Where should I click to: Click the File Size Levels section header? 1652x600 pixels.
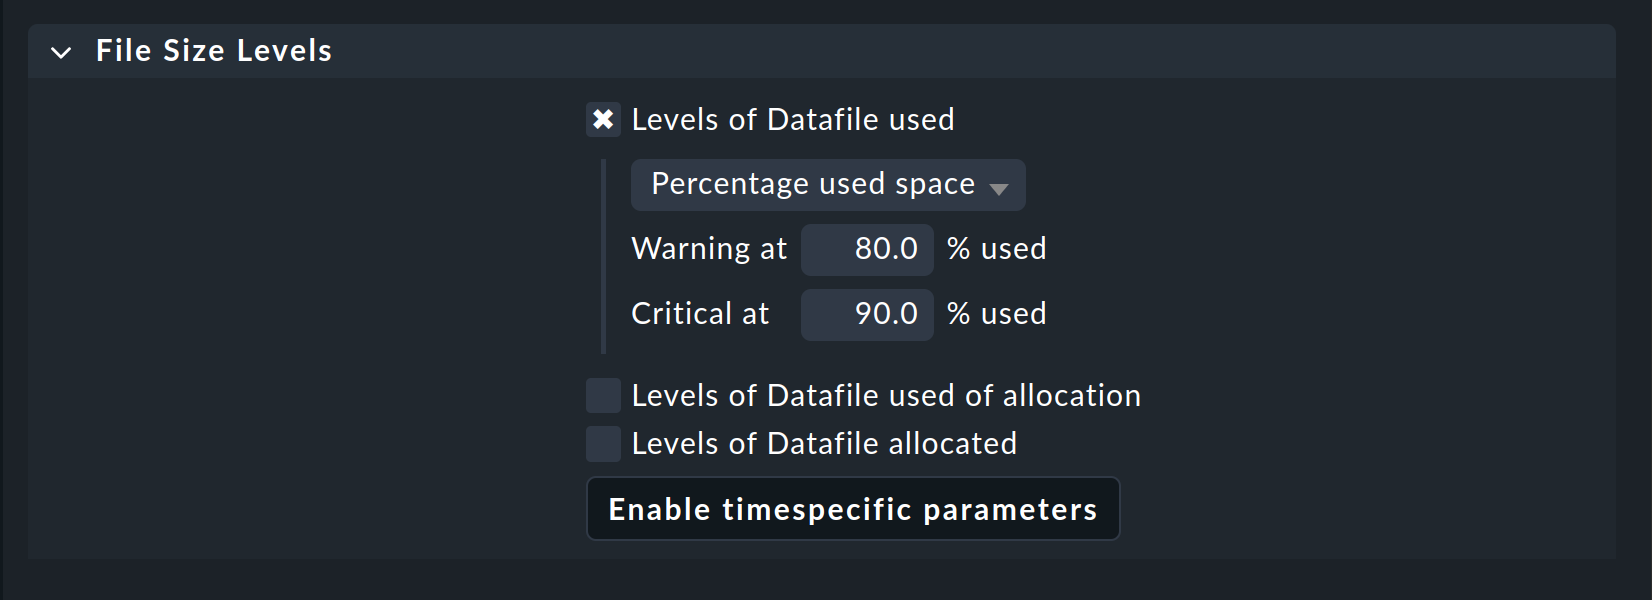coord(213,51)
